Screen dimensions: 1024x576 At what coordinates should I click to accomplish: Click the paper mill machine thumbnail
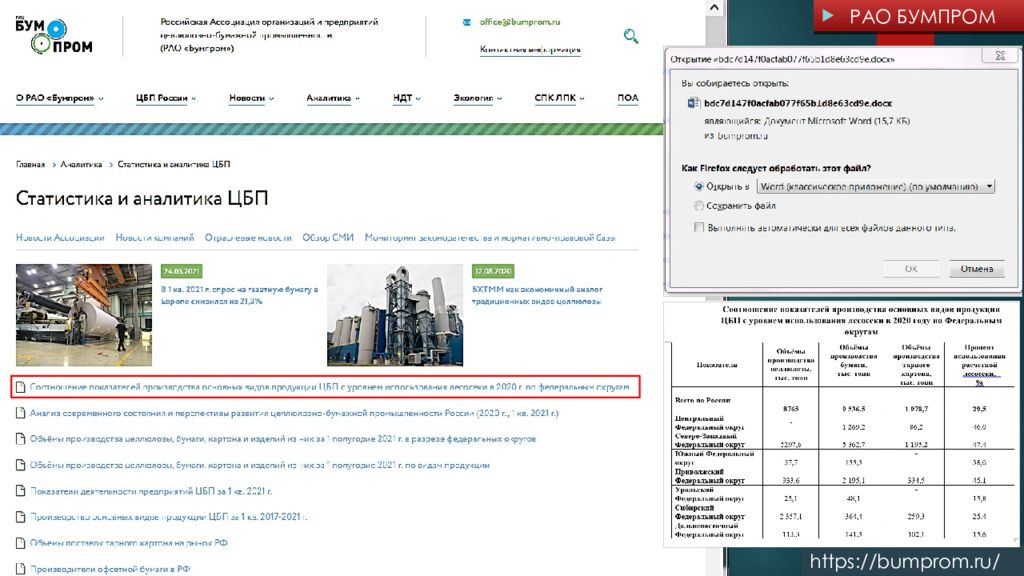[x=84, y=315]
